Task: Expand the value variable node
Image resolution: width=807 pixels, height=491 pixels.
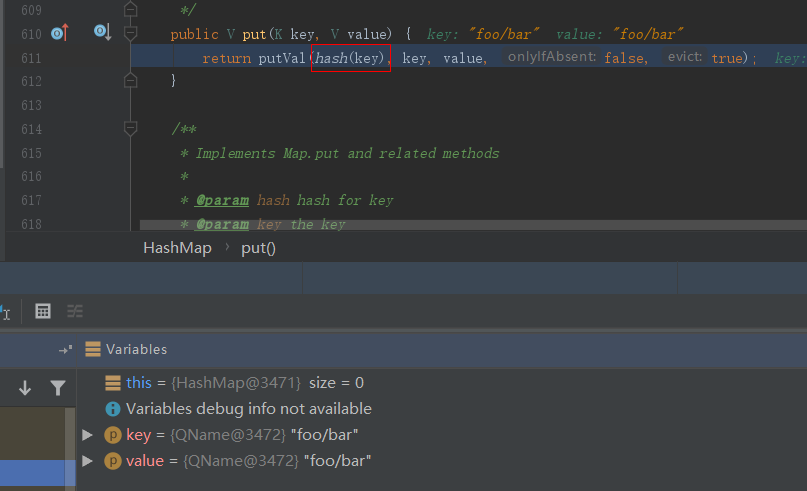Action: [x=88, y=460]
